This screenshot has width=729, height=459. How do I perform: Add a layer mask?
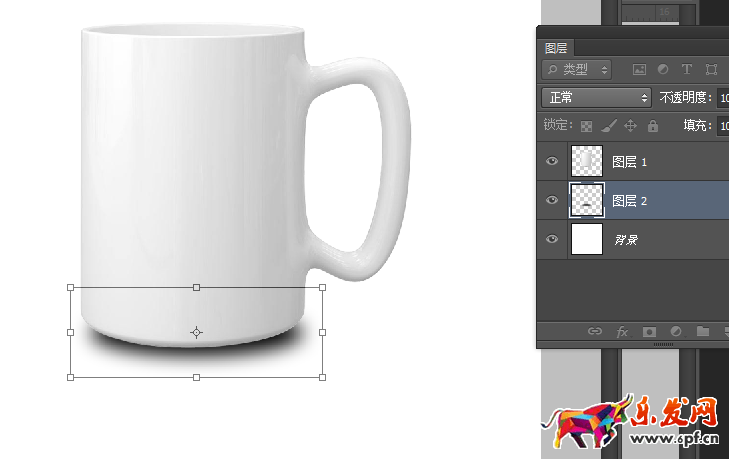pyautogui.click(x=649, y=331)
